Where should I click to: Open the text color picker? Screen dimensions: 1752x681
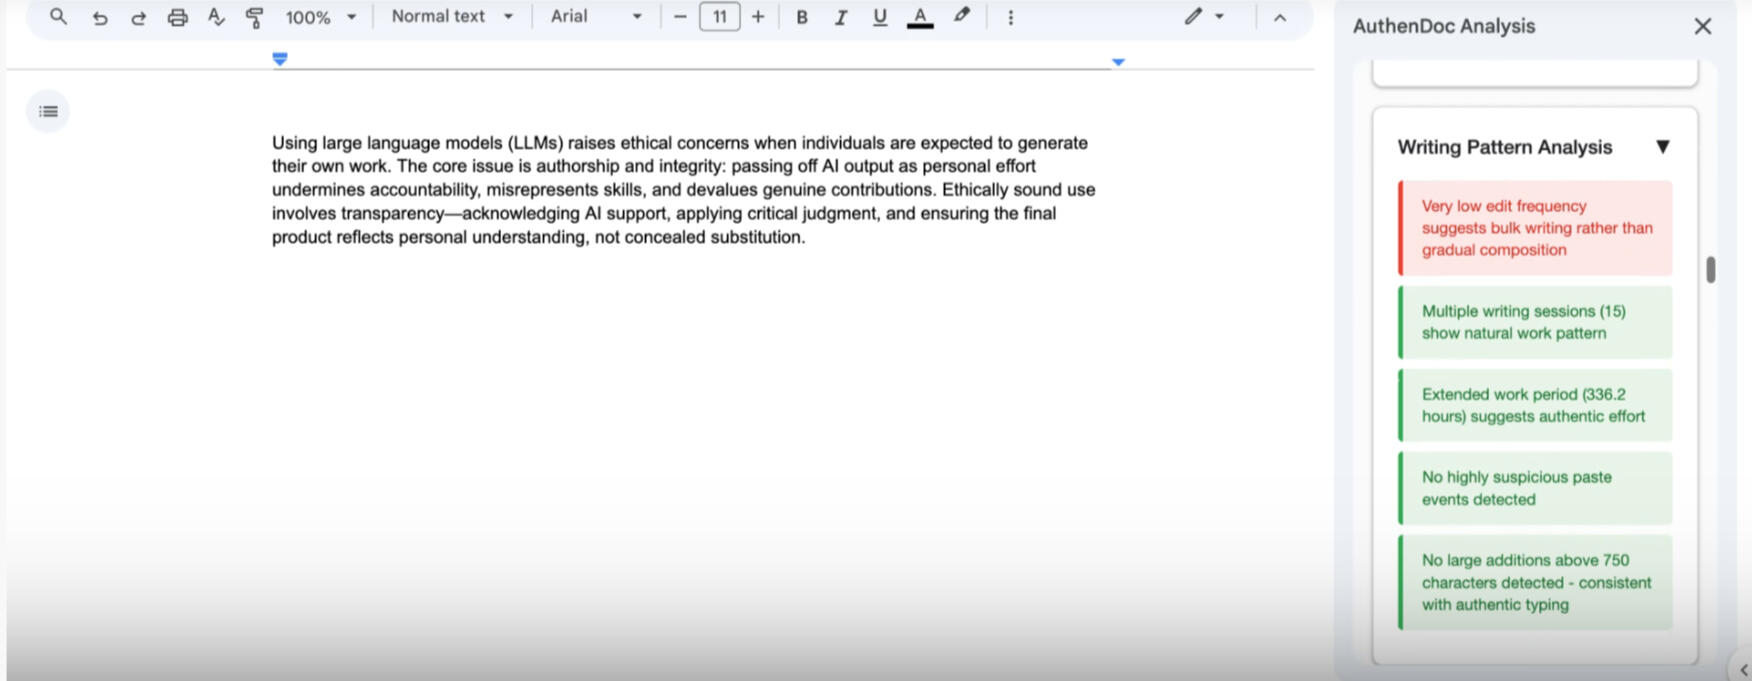click(x=919, y=17)
